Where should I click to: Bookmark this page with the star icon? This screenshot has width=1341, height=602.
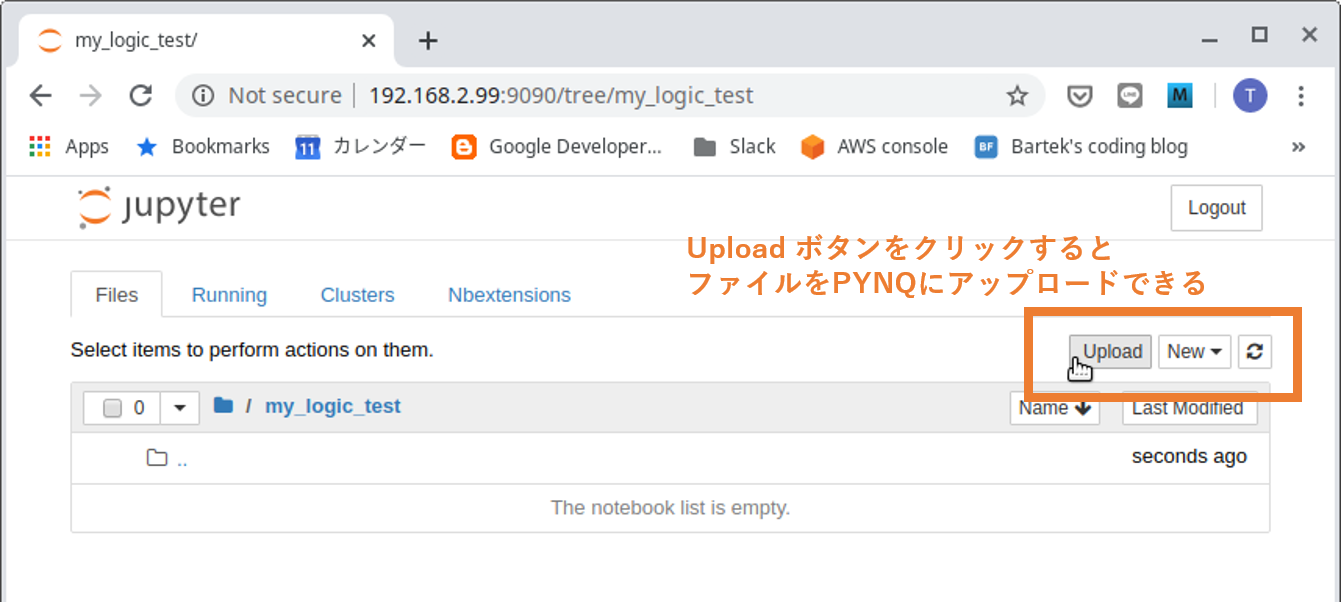[1017, 96]
